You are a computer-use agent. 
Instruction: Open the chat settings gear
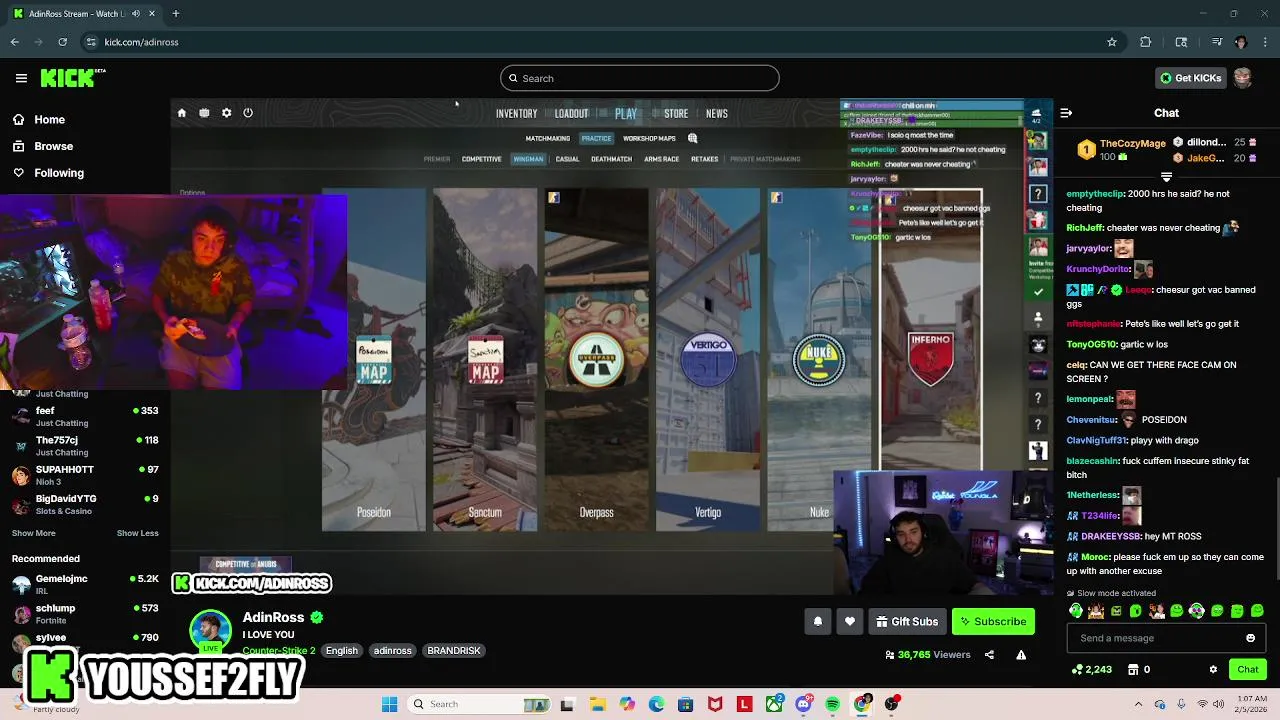point(1213,669)
